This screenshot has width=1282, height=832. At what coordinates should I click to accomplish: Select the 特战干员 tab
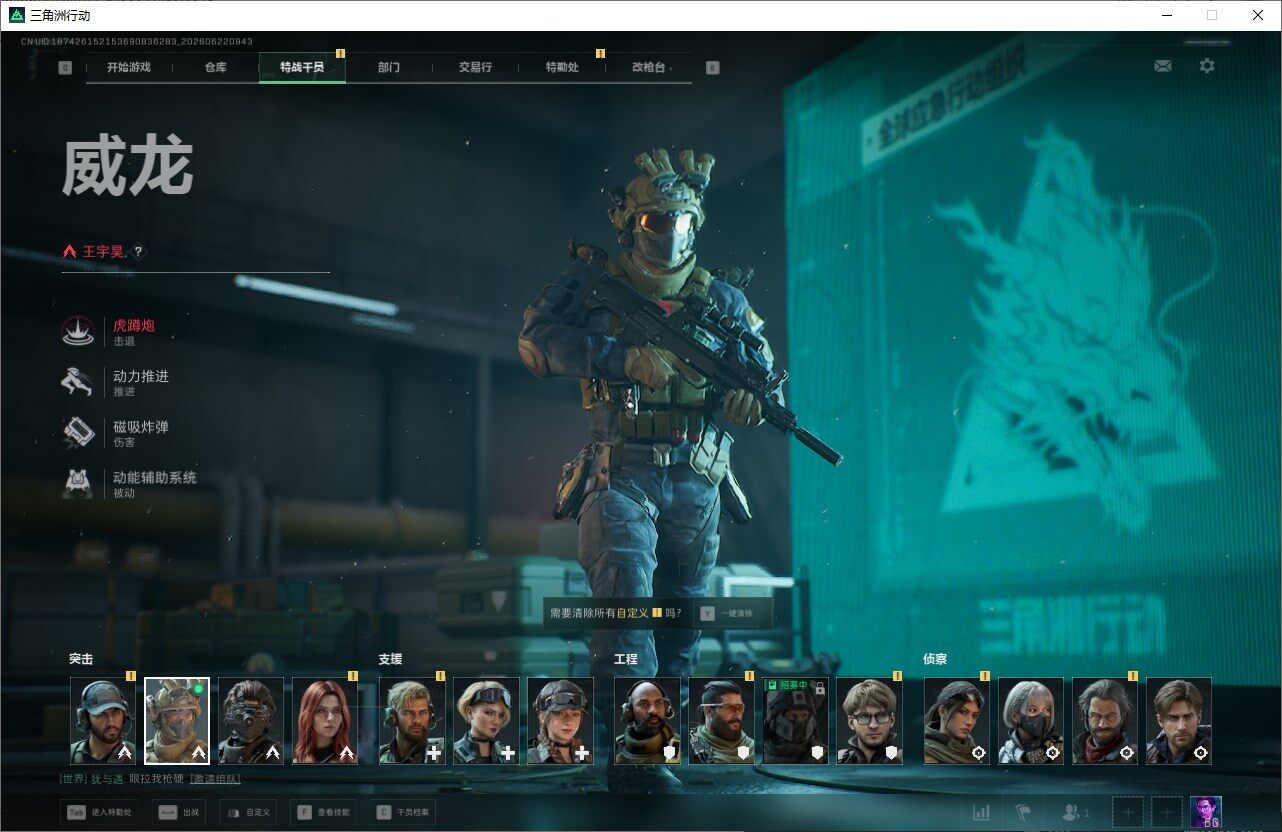tap(302, 67)
